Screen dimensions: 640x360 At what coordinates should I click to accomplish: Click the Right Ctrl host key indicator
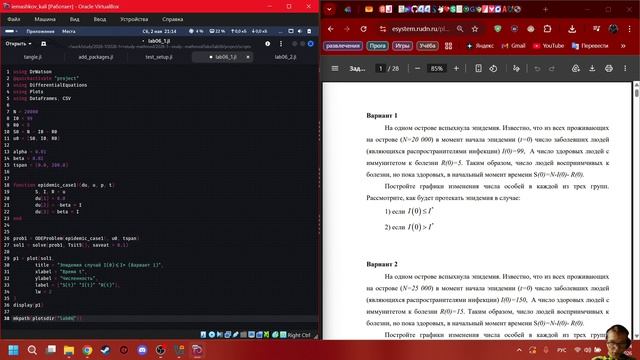[x=299, y=335]
